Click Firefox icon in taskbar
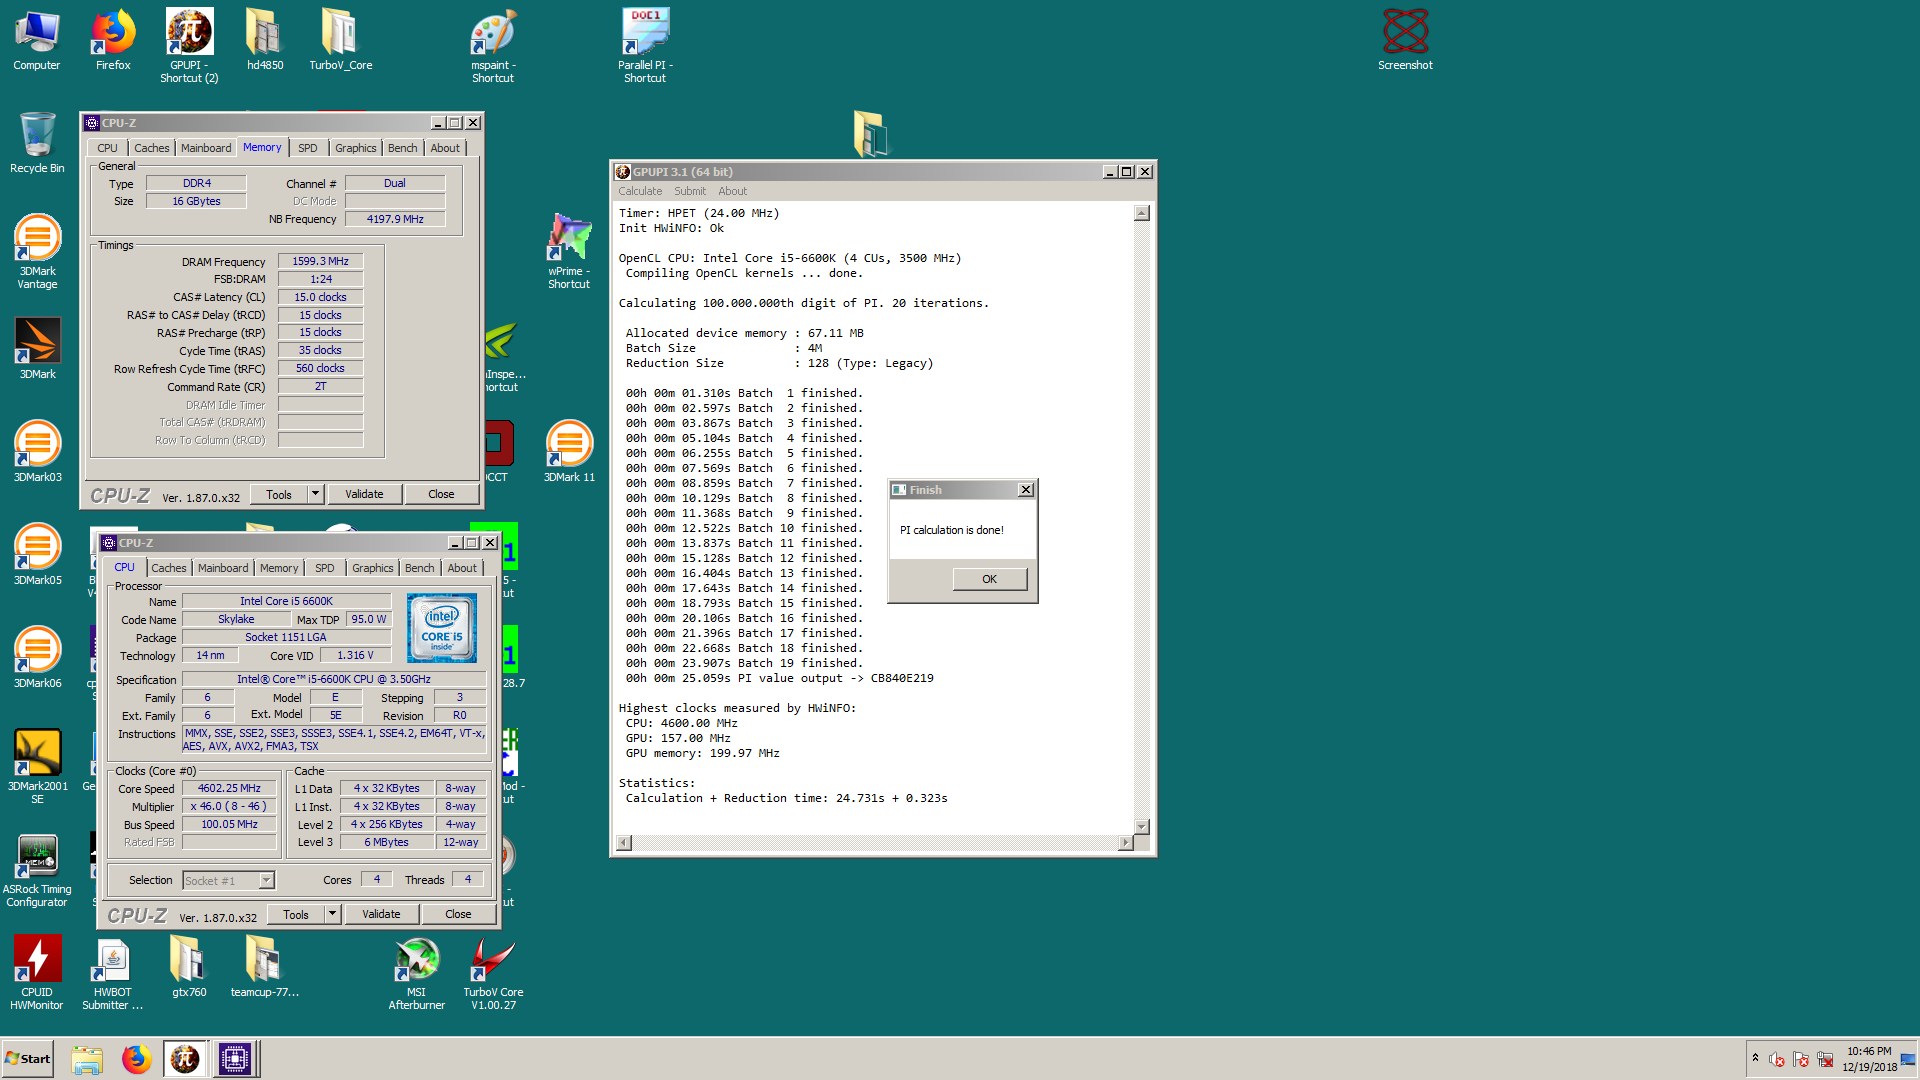This screenshot has height=1080, width=1920. [x=136, y=1059]
